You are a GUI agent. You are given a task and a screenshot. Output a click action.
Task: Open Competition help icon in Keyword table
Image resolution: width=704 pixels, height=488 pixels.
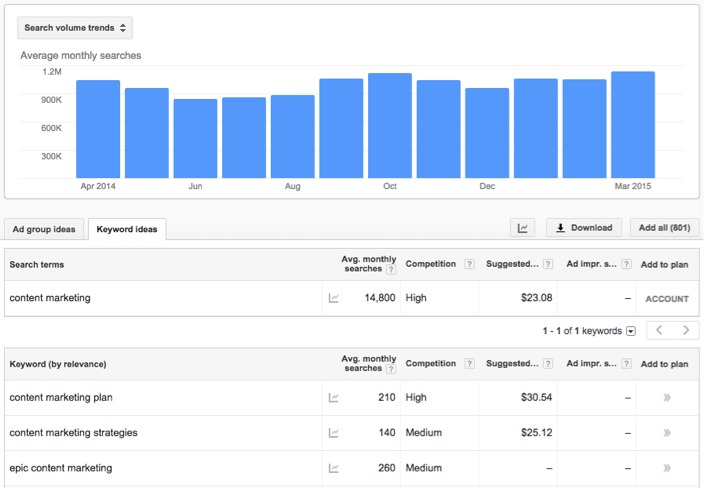[x=469, y=364]
